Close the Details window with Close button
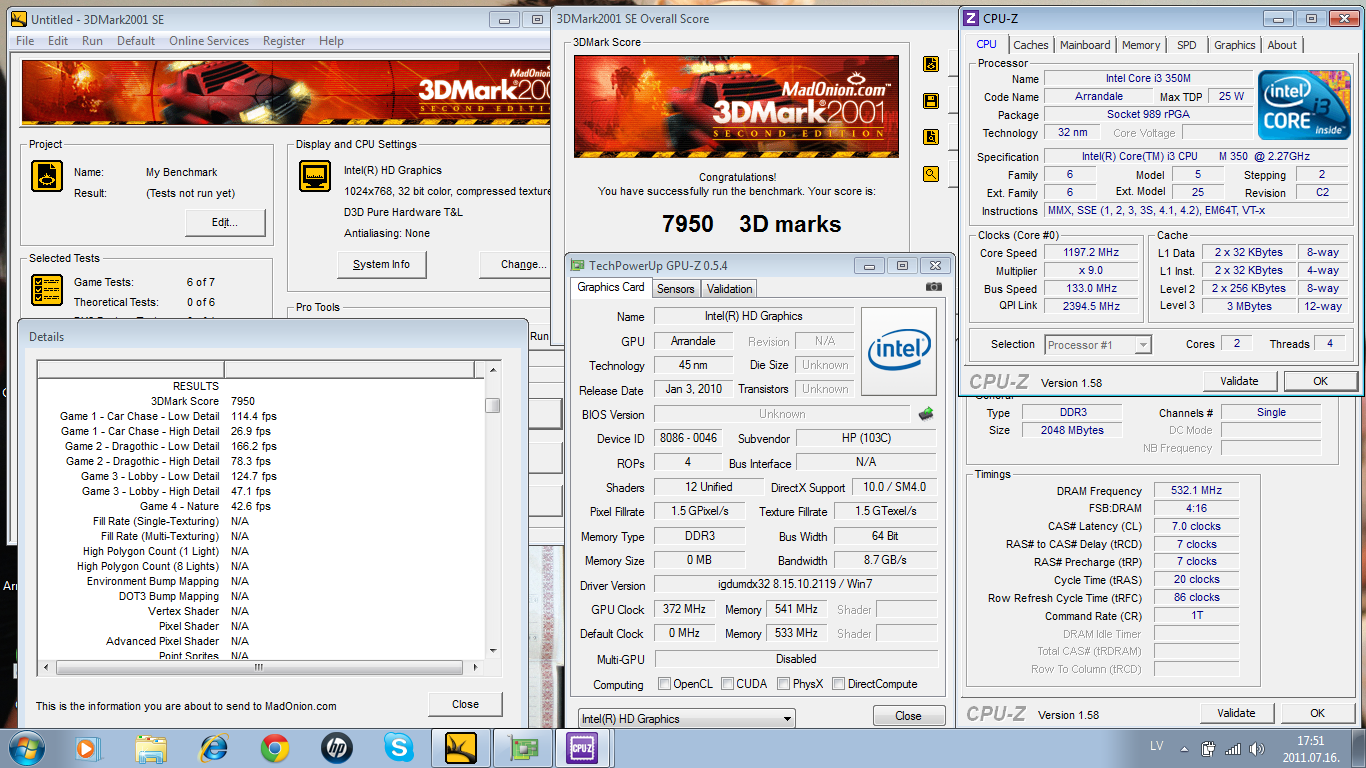Image resolution: width=1366 pixels, height=768 pixels. coord(465,704)
